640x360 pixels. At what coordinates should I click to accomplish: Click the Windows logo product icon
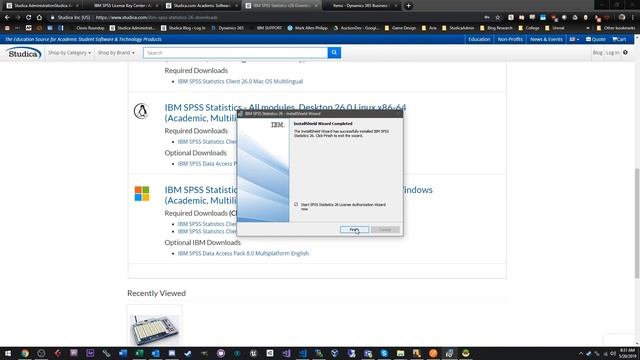[x=142, y=193]
